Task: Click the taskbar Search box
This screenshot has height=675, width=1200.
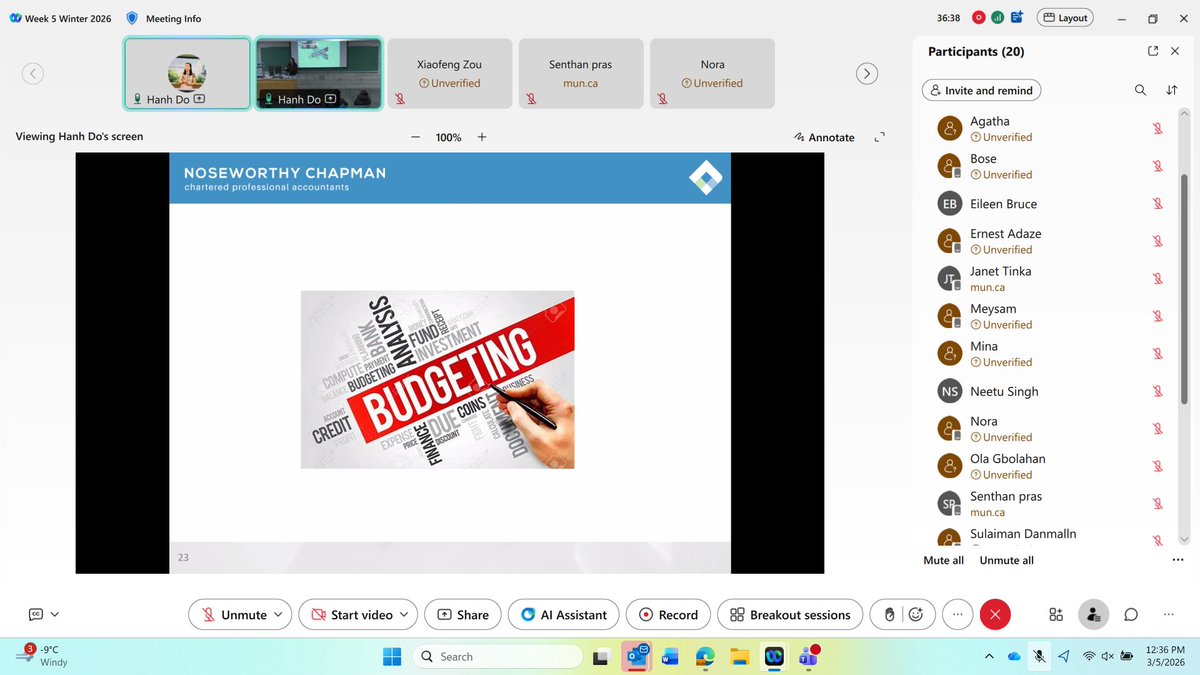Action: (x=497, y=656)
